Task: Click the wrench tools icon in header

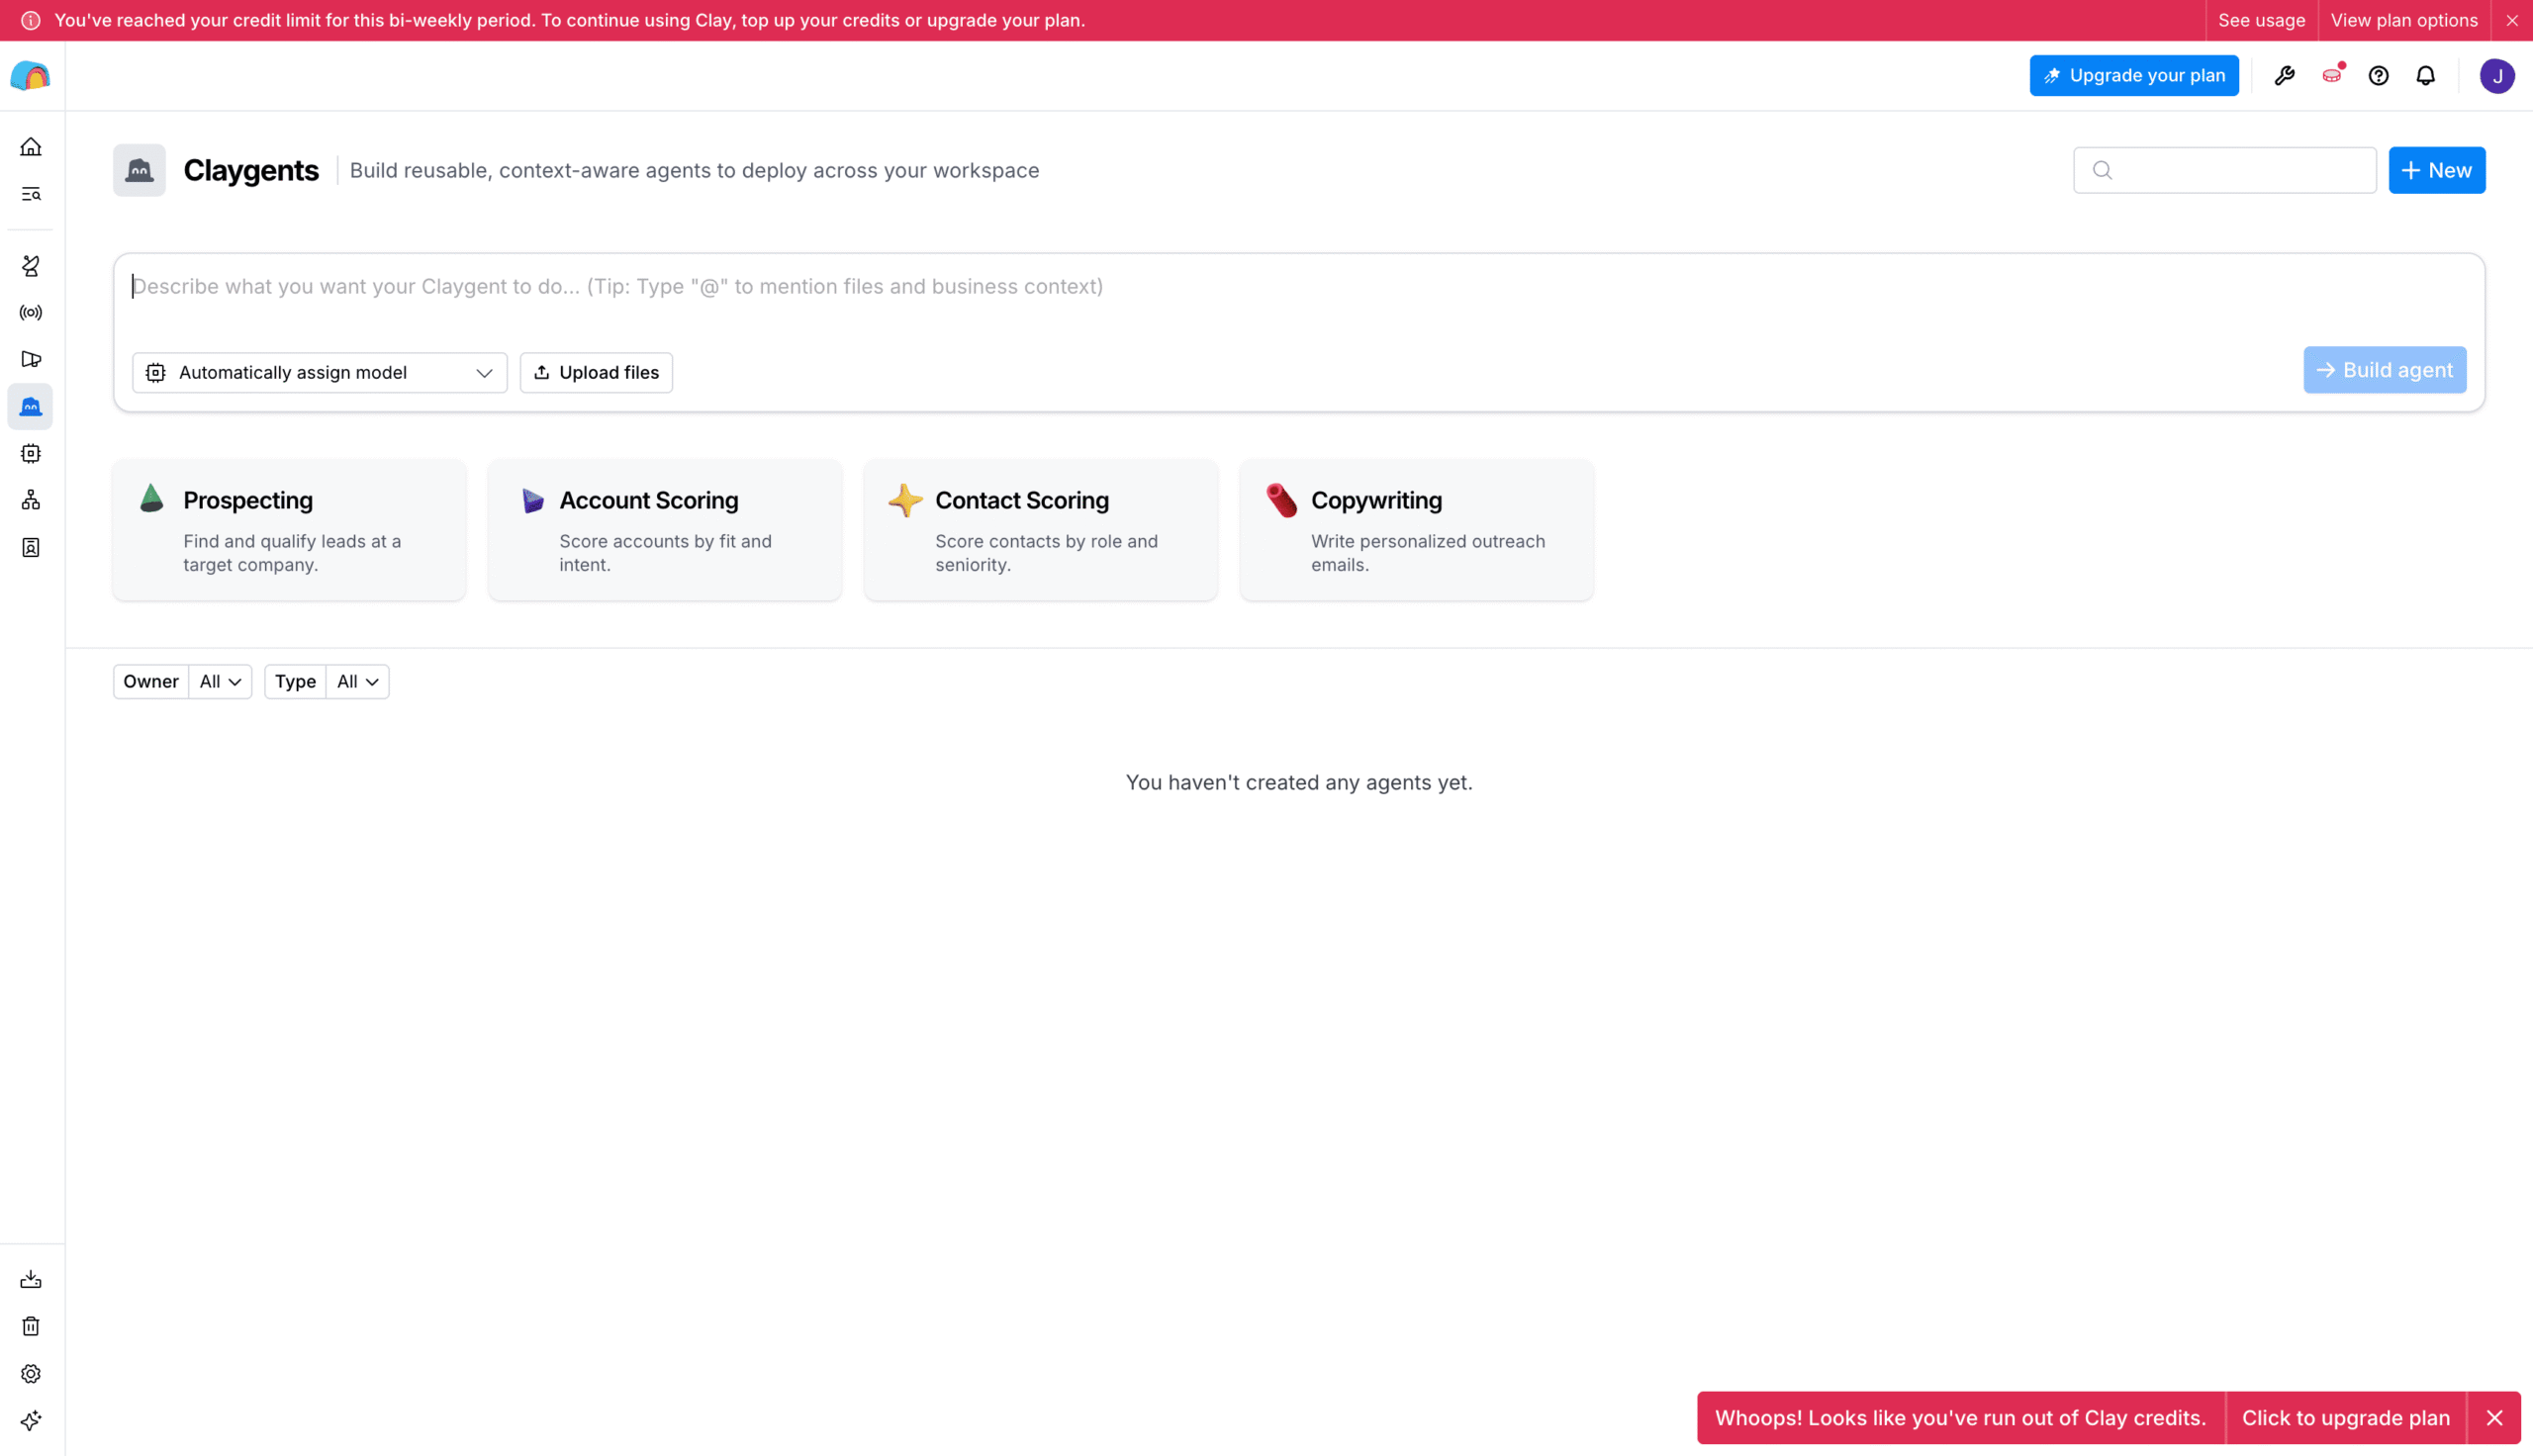Action: point(2285,76)
